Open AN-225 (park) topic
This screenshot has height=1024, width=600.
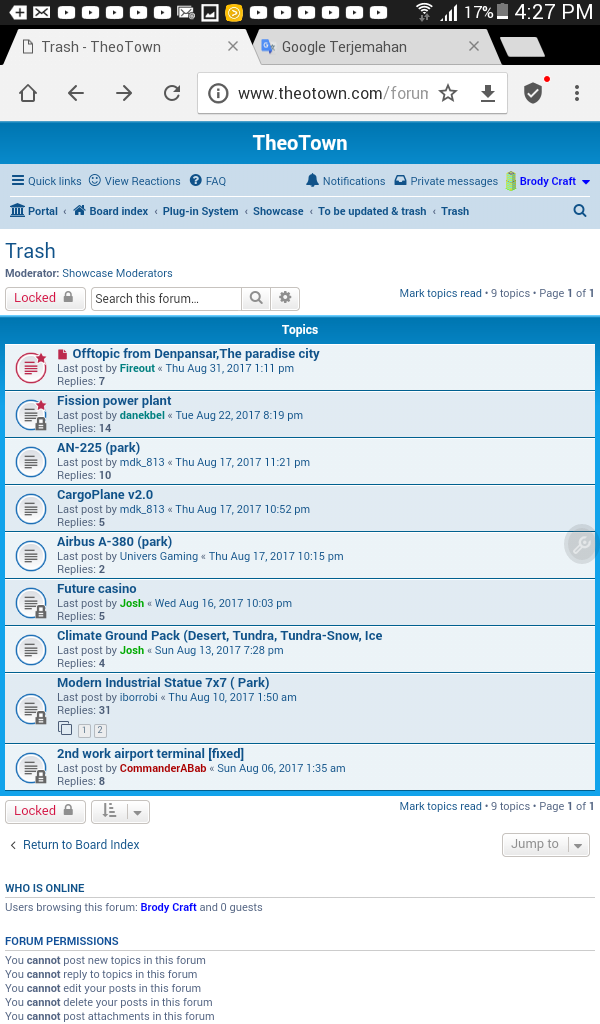click(99, 447)
